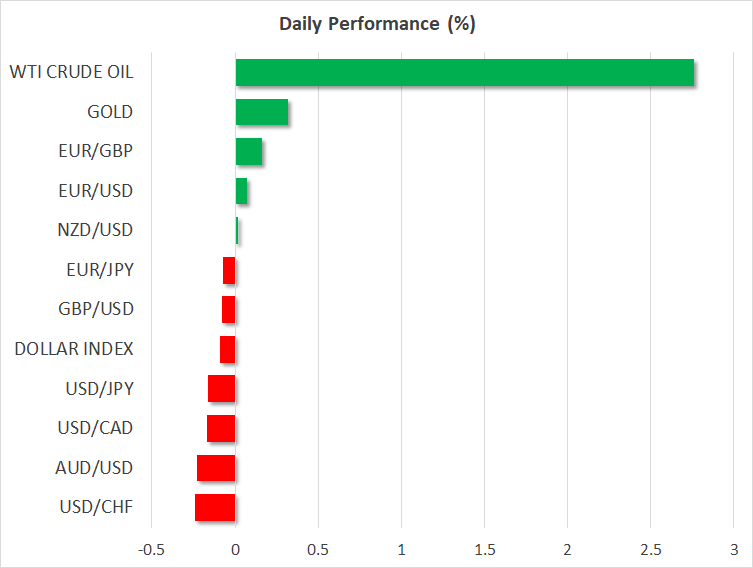Select the EUR/USD category label
The image size is (753, 568).
(x=95, y=191)
